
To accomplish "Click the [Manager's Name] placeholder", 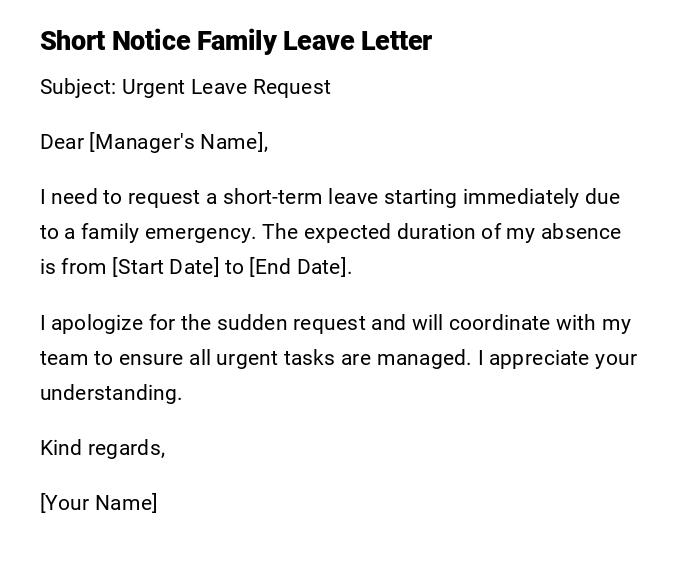I will [x=177, y=142].
